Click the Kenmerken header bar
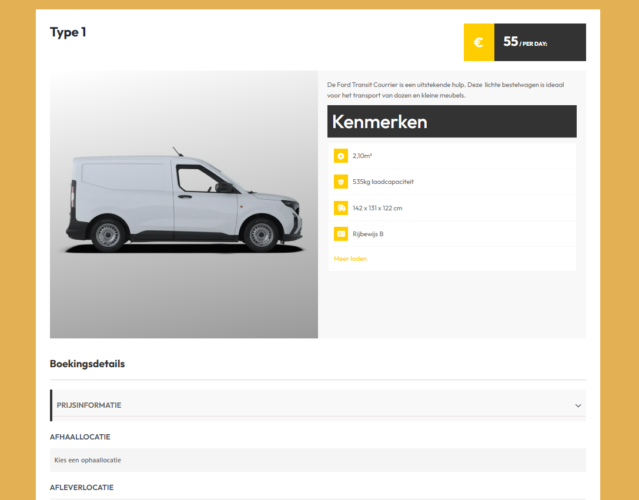Screen dimensions: 639x500 (x=451, y=122)
